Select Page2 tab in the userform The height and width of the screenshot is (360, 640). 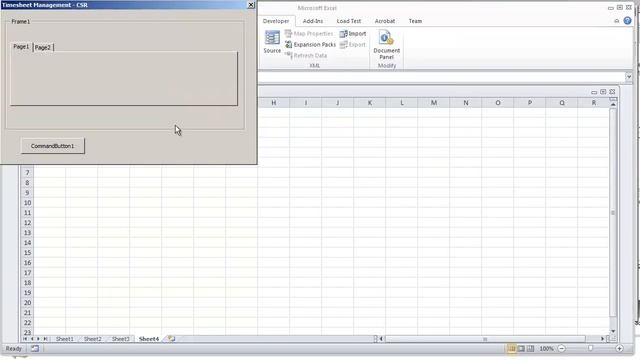coord(43,47)
